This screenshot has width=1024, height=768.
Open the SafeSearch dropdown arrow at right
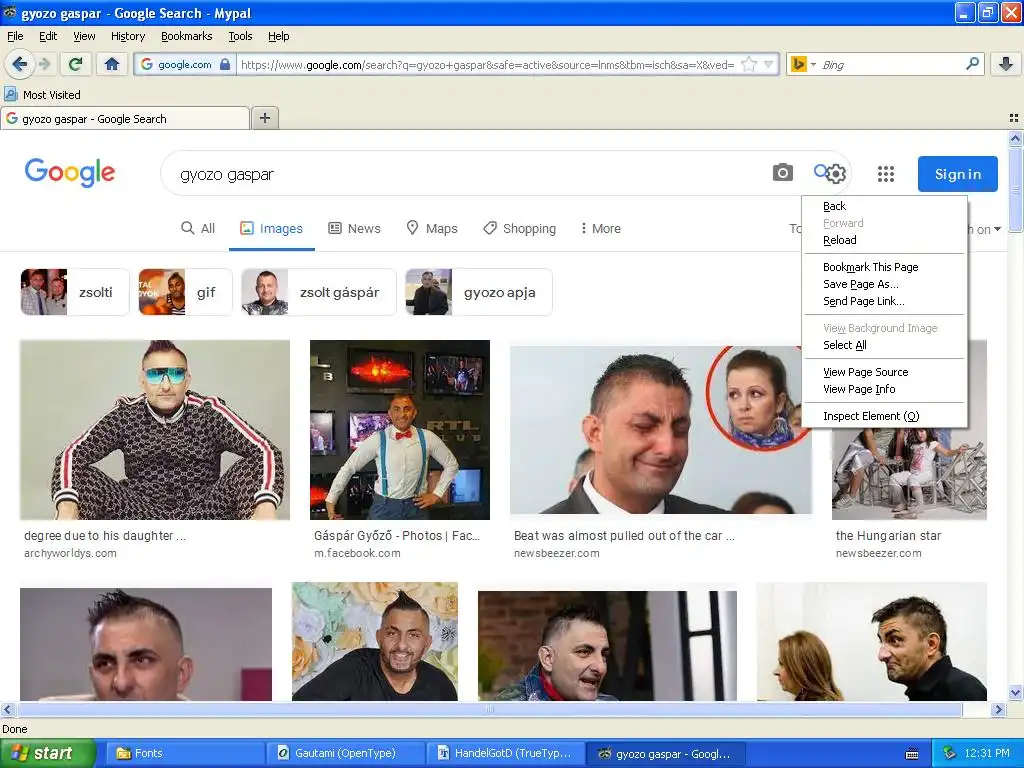pos(997,229)
